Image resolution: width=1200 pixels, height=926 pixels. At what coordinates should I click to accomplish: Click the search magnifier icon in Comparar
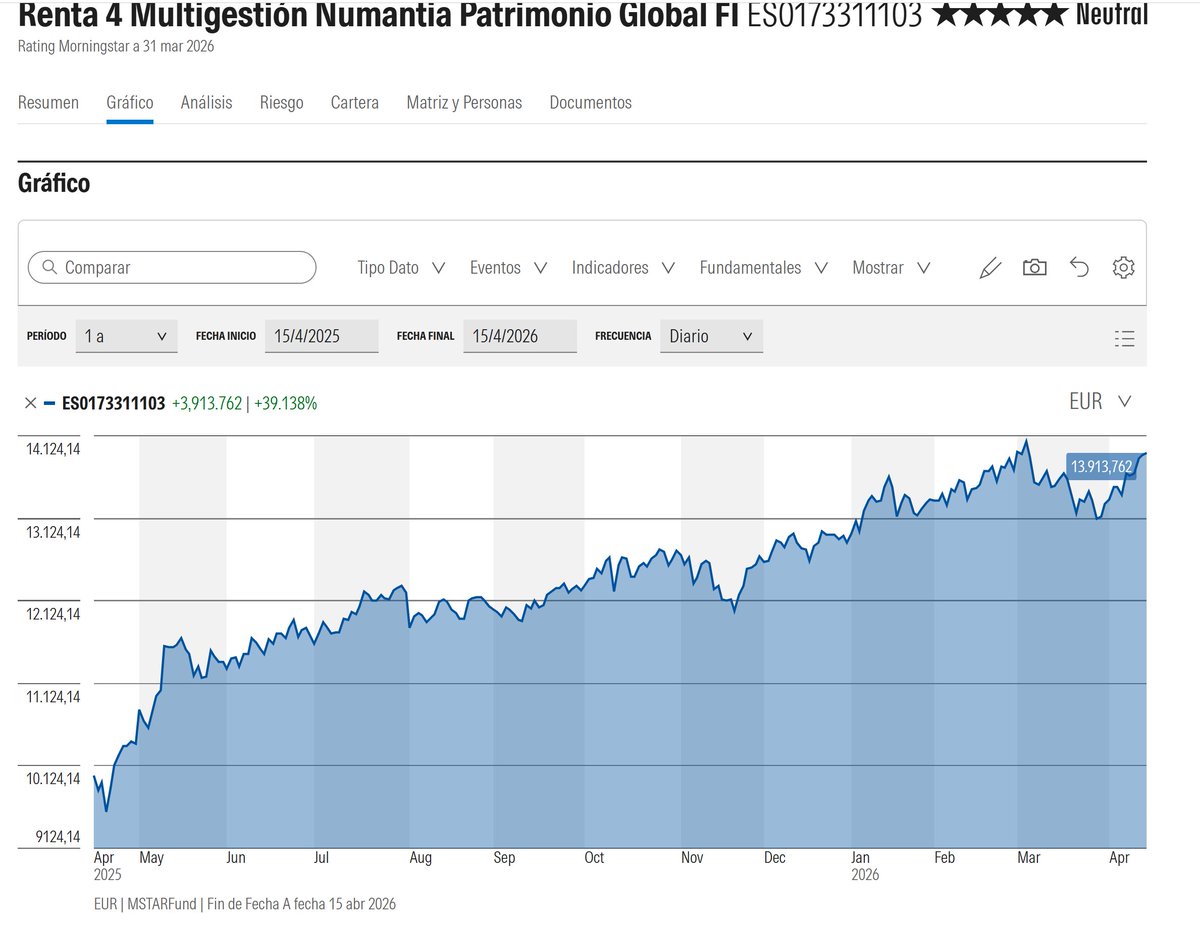pos(48,268)
